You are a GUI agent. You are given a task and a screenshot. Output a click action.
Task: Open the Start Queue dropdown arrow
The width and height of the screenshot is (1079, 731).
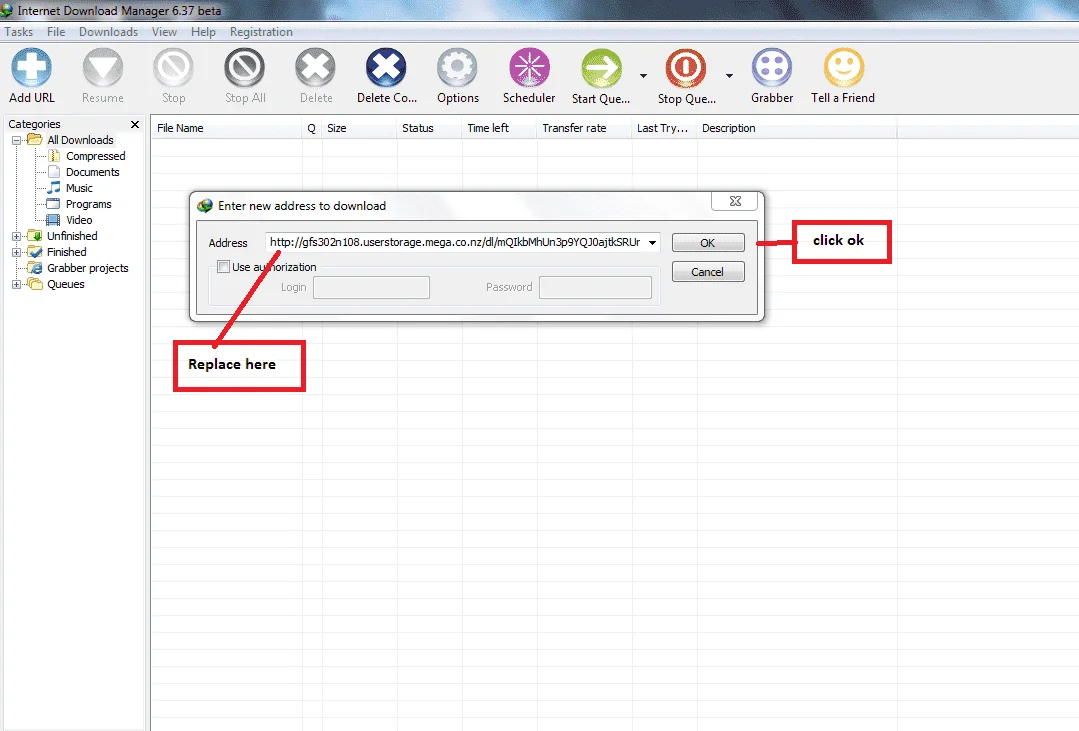pos(643,76)
